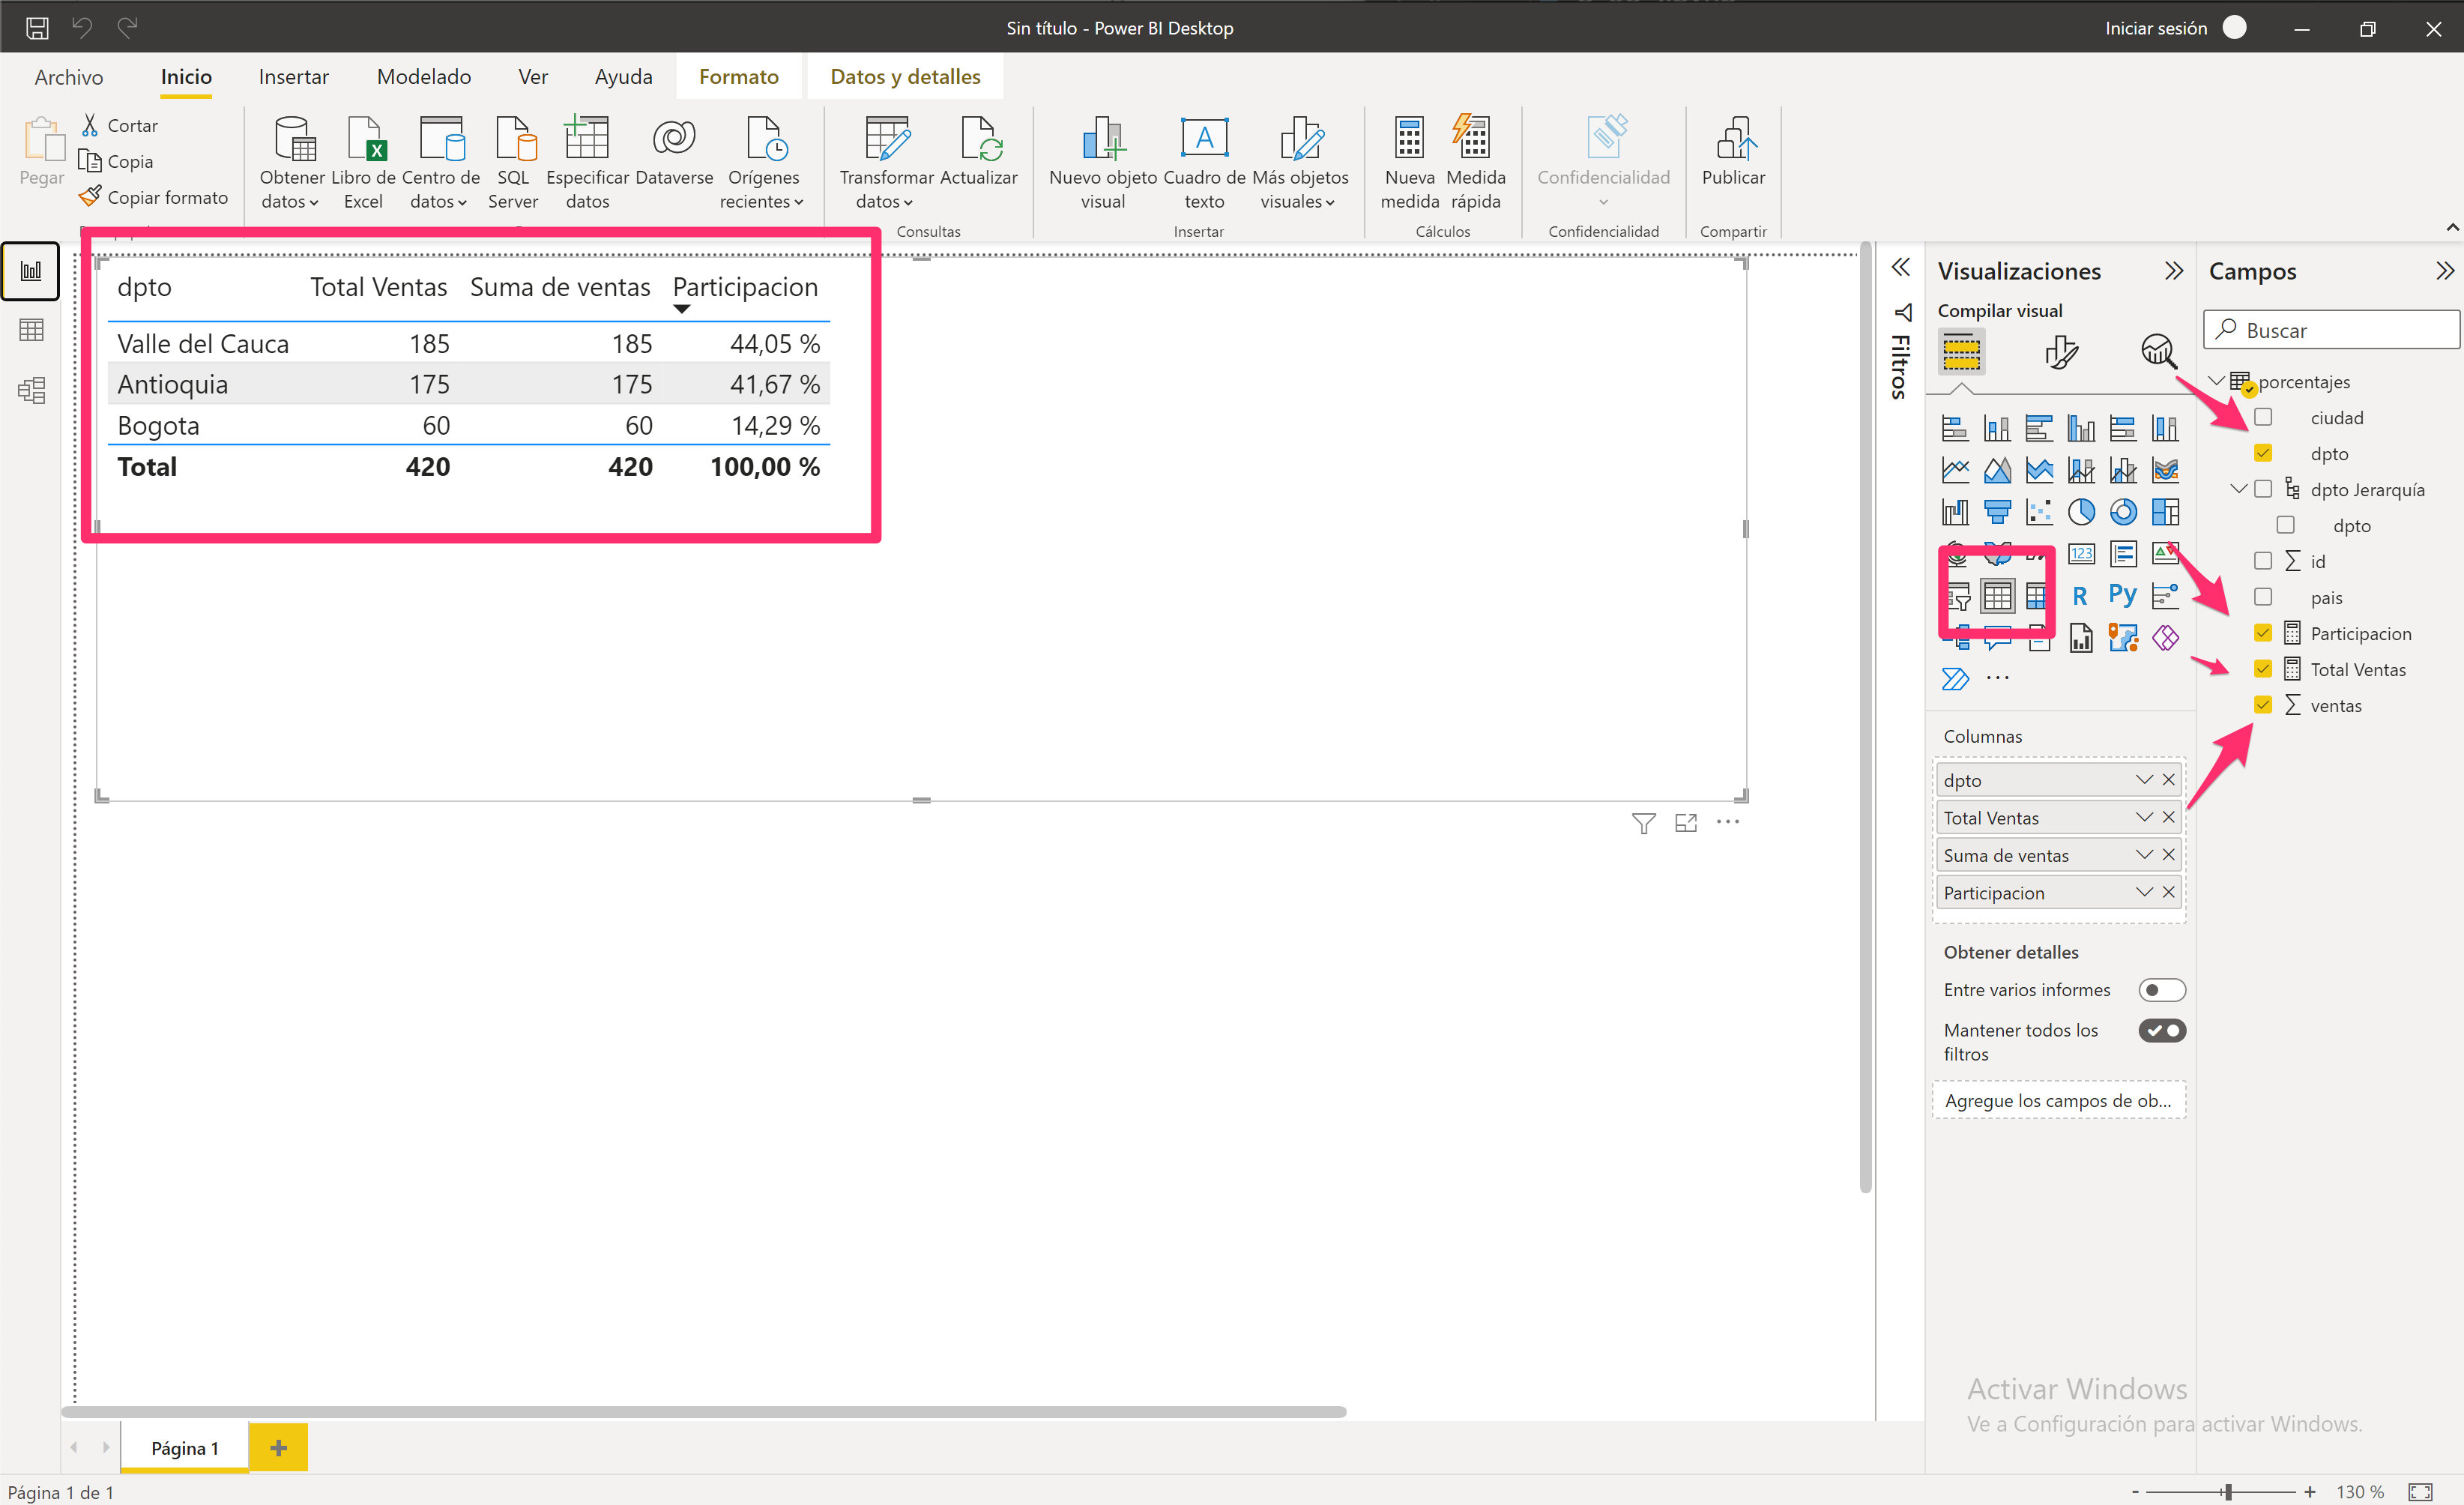
Task: Click the Save icon in title bar
Action: (x=37, y=28)
